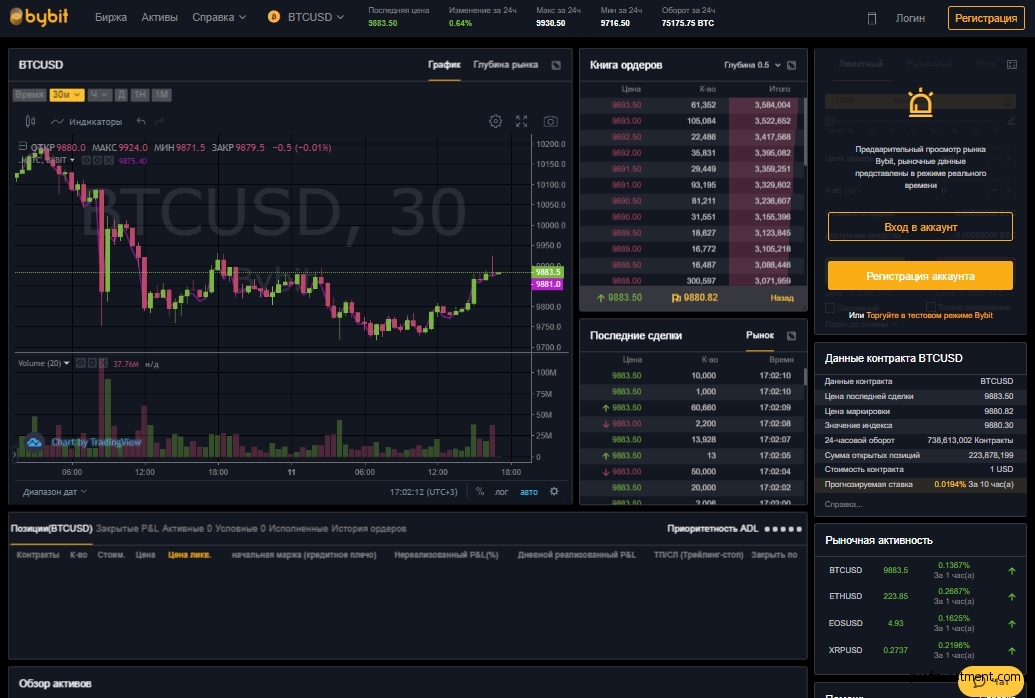Open the Глубина 0.5 depth dropdown

(x=752, y=65)
